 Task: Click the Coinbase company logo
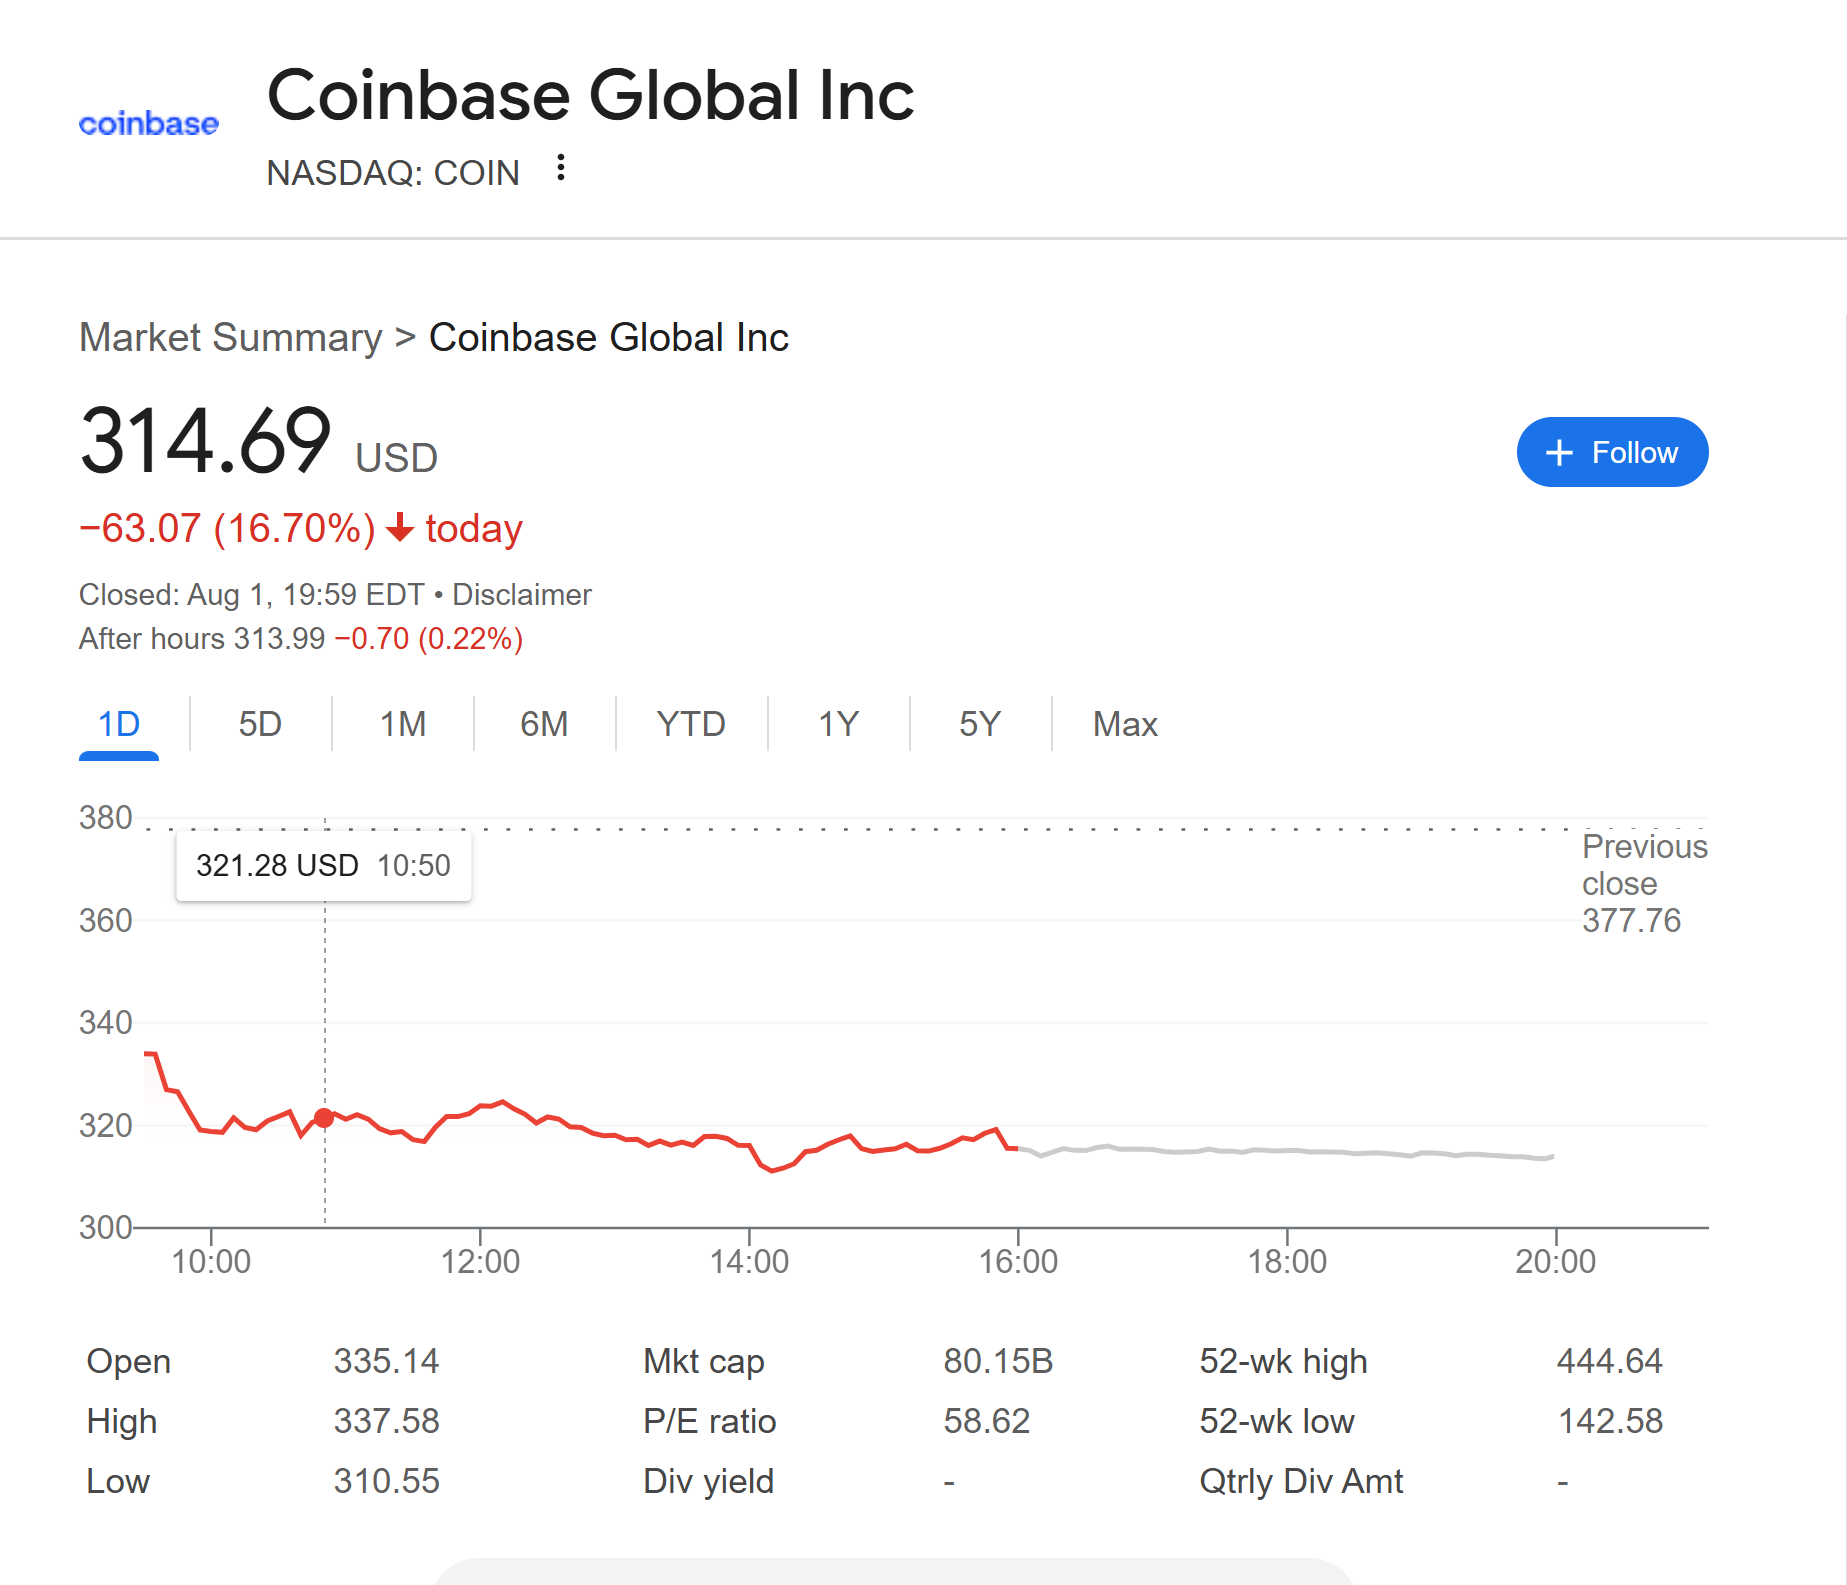click(x=148, y=122)
